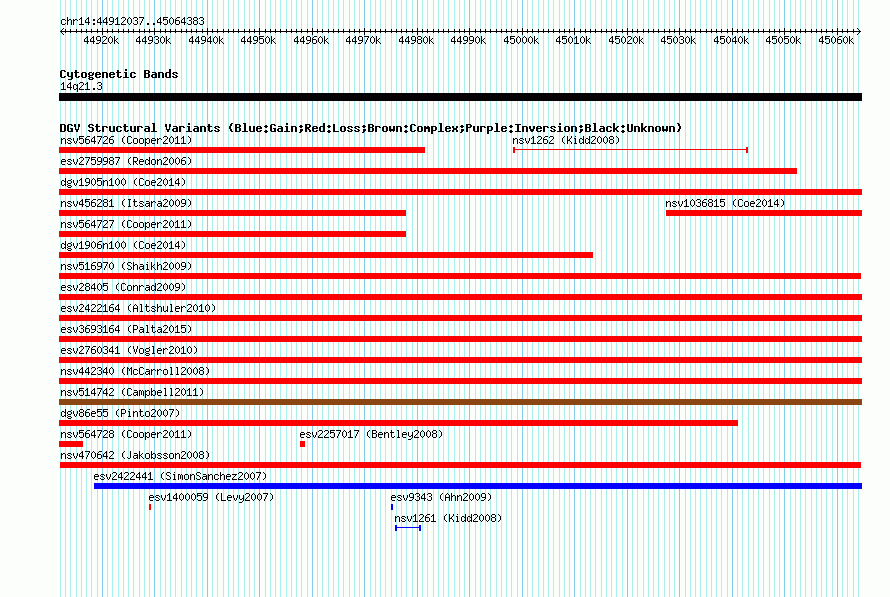Select the small red esv2257017 block
Viewport: 890px width, 597px height.
(x=303, y=444)
